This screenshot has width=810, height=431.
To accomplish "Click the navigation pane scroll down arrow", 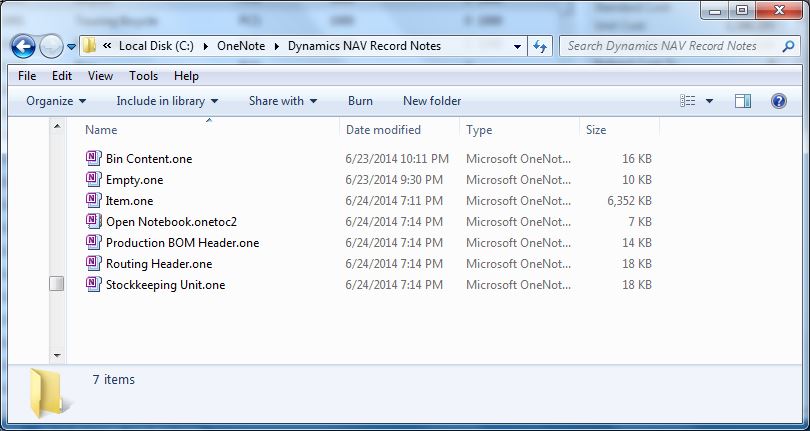I will 57,356.
